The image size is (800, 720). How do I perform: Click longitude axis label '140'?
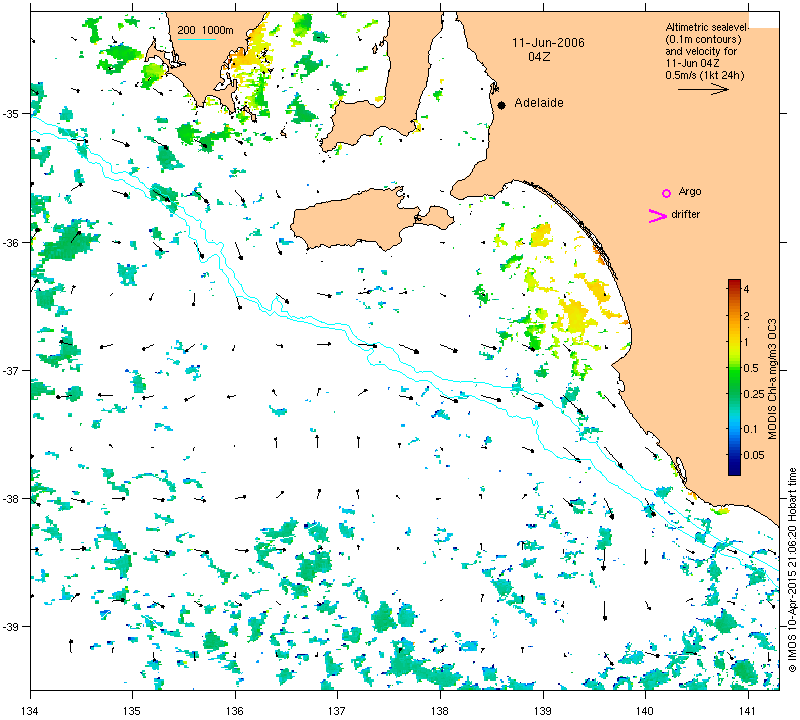(645, 711)
